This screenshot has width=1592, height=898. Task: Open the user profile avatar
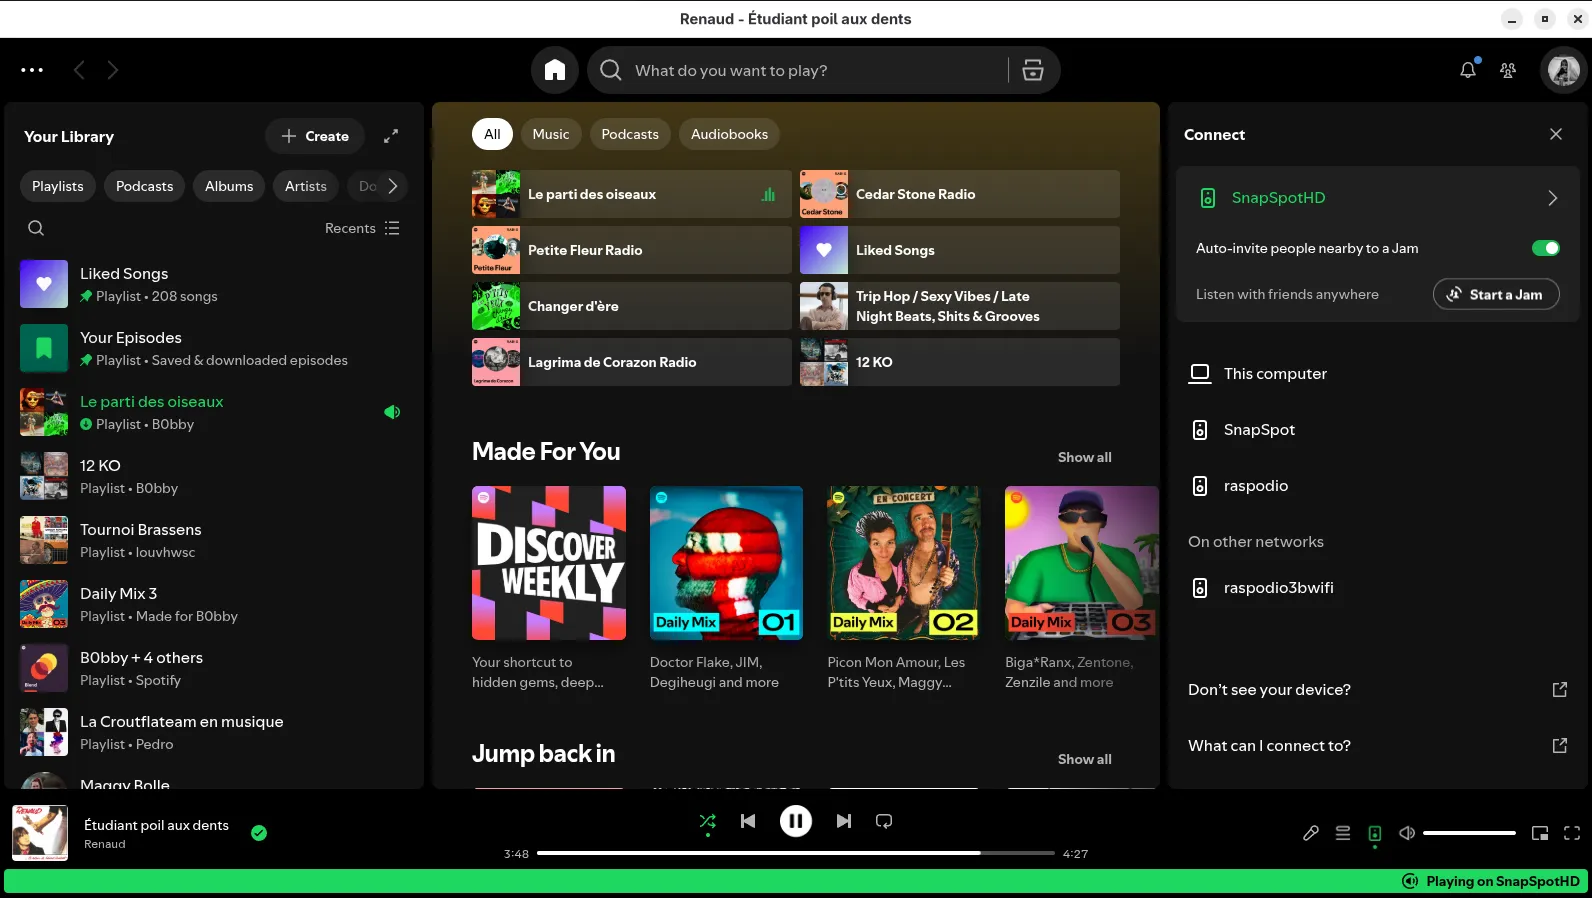click(1564, 70)
